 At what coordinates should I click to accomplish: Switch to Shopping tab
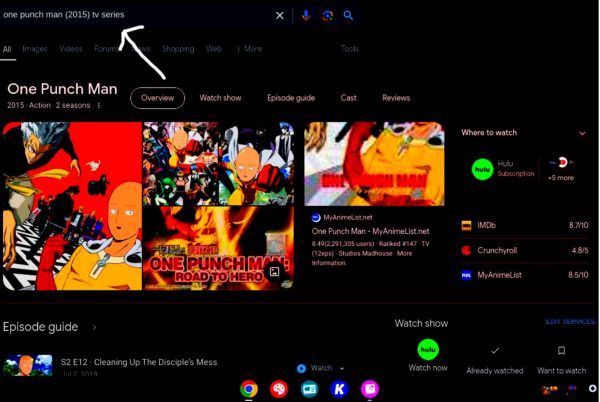click(x=178, y=49)
